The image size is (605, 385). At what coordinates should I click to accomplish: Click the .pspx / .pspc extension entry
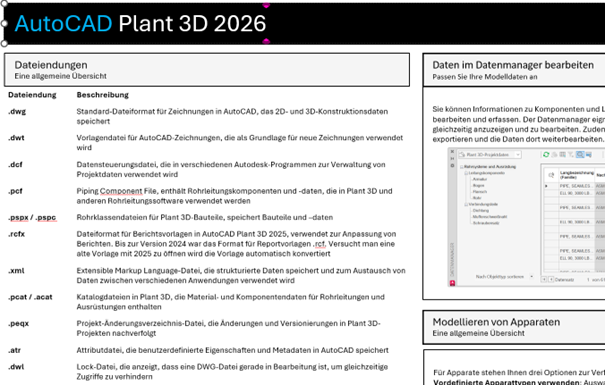tap(32, 218)
